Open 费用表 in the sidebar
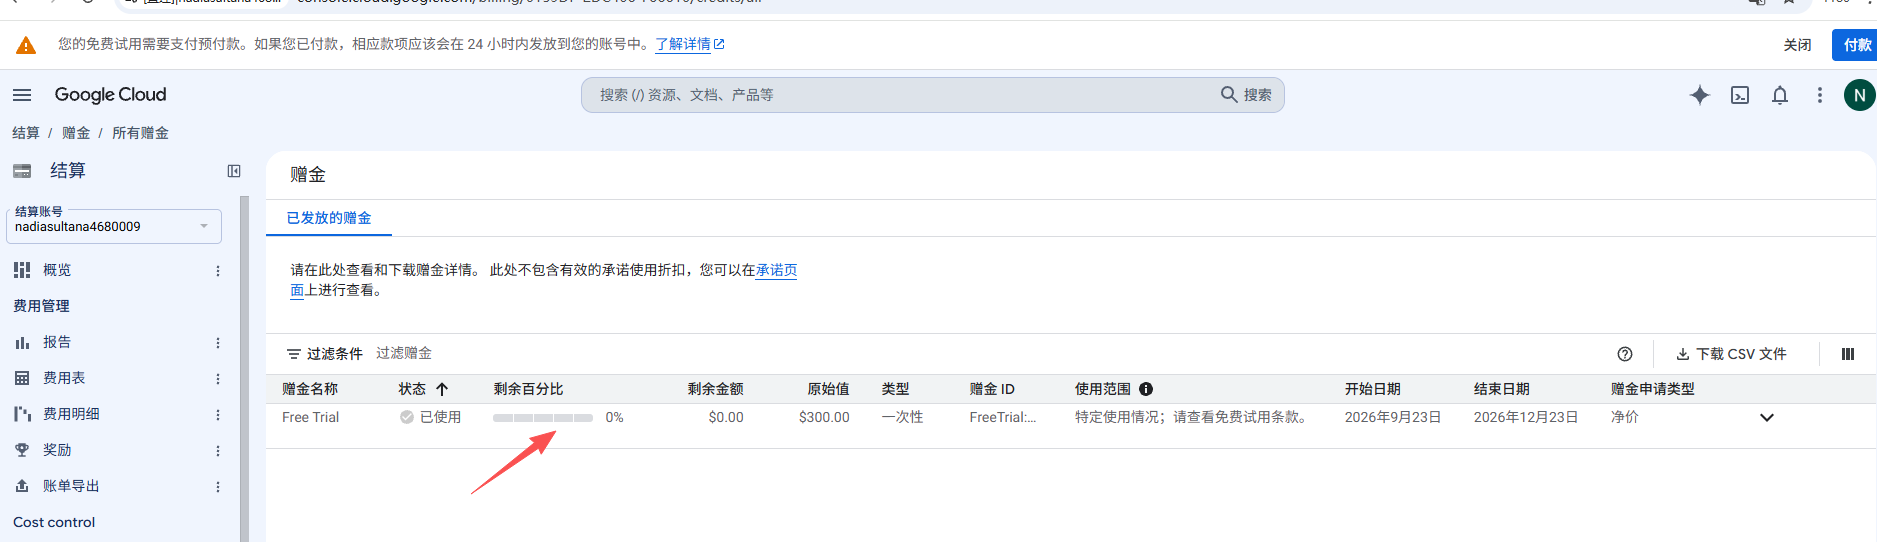The width and height of the screenshot is (1877, 542). 64,378
